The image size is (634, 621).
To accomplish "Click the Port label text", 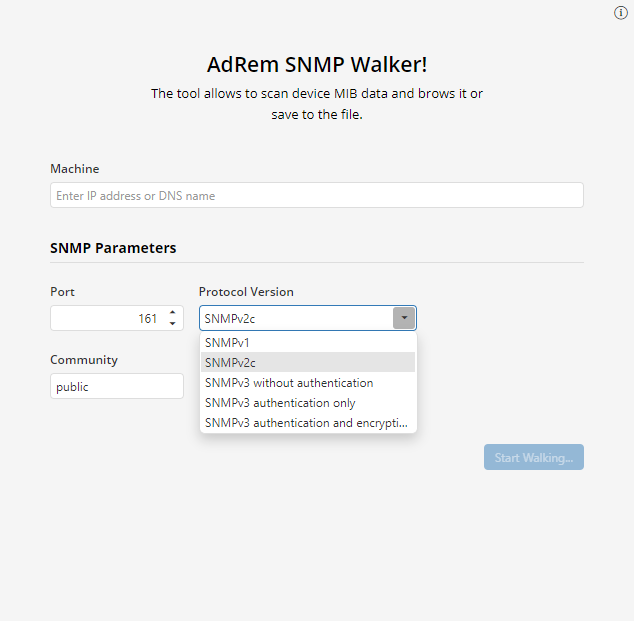I will point(62,292).
